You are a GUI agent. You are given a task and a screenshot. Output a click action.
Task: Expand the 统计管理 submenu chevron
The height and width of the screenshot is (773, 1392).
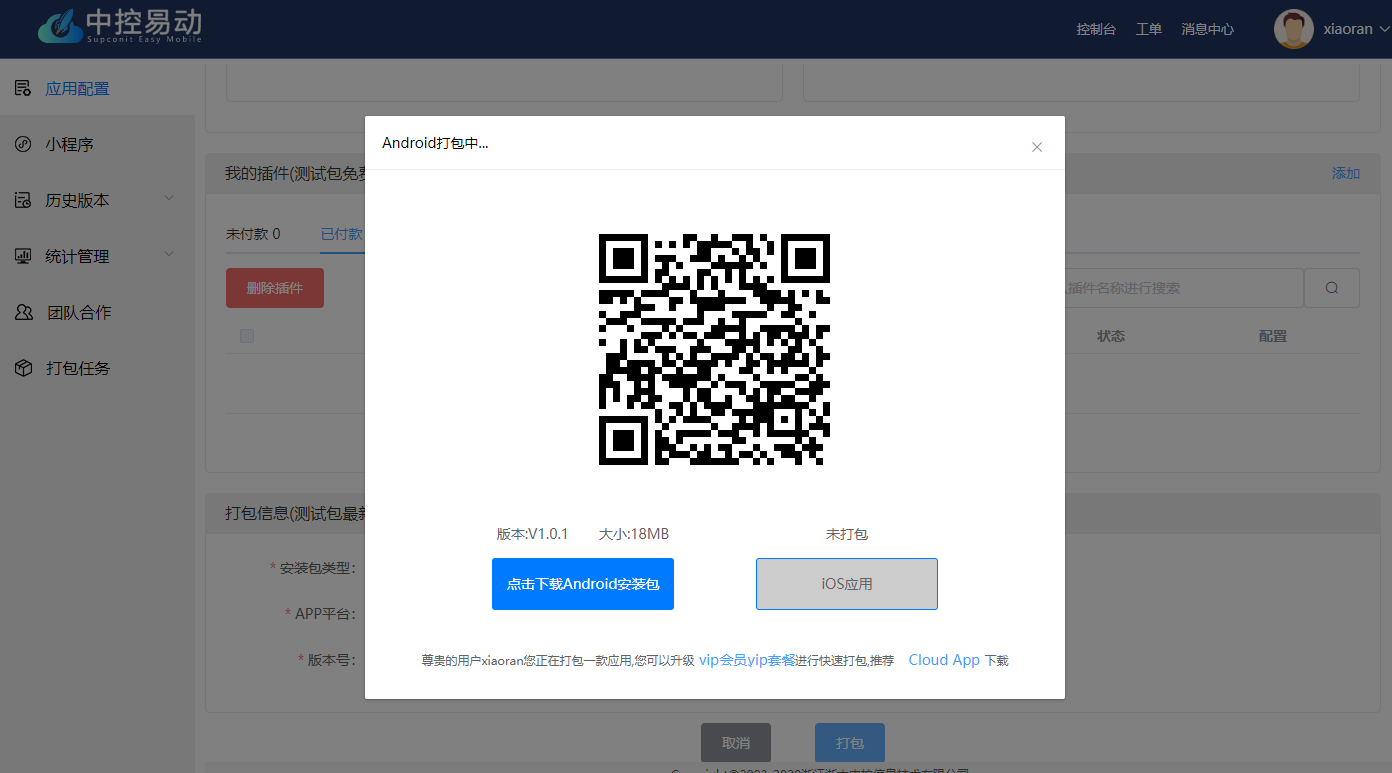tap(169, 255)
